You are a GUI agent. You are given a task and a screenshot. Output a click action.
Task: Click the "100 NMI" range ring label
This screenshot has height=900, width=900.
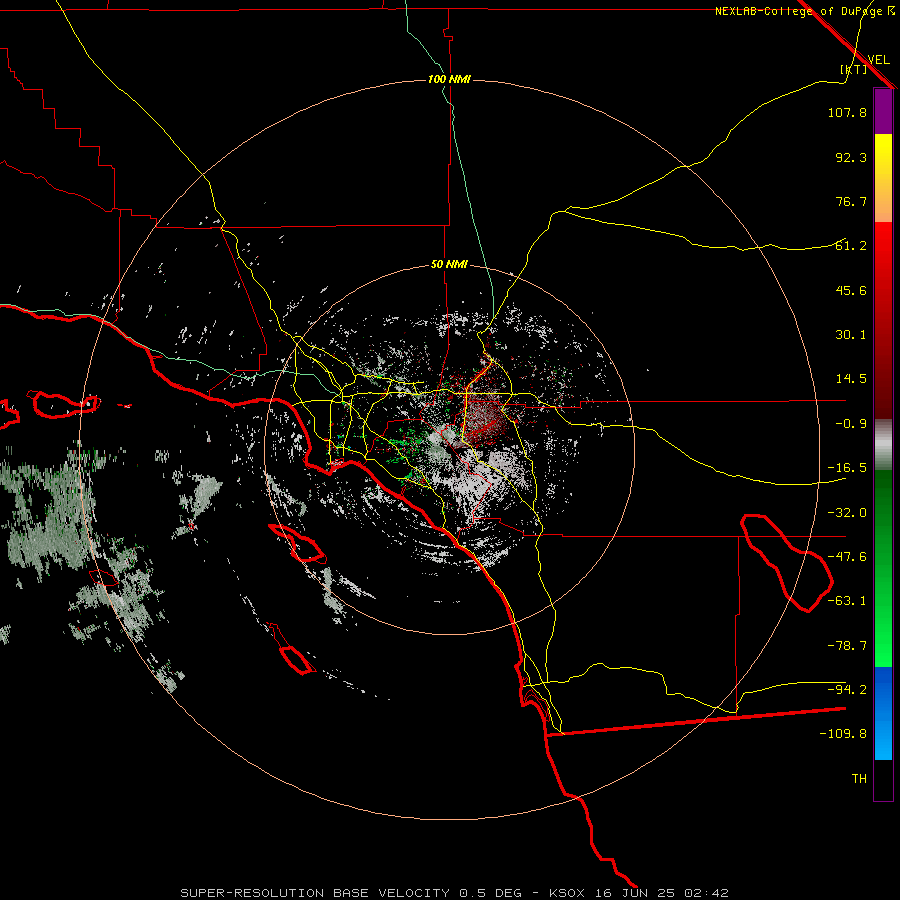(x=449, y=79)
